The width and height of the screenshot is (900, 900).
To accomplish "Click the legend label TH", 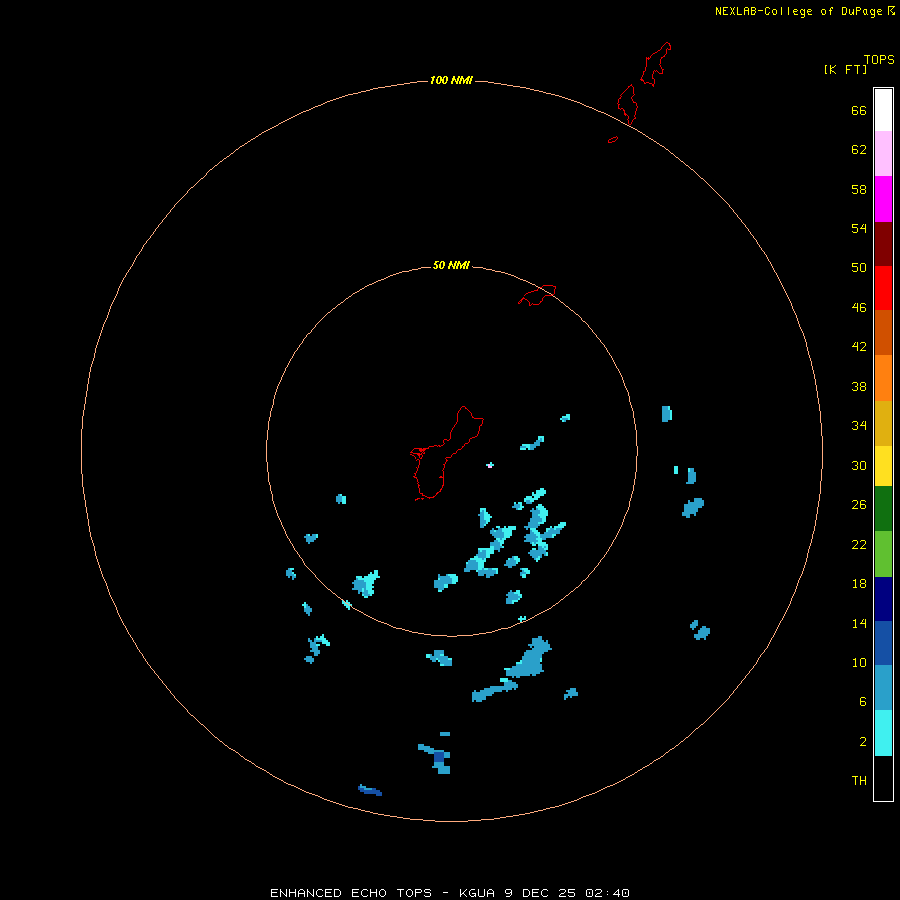I will (859, 781).
